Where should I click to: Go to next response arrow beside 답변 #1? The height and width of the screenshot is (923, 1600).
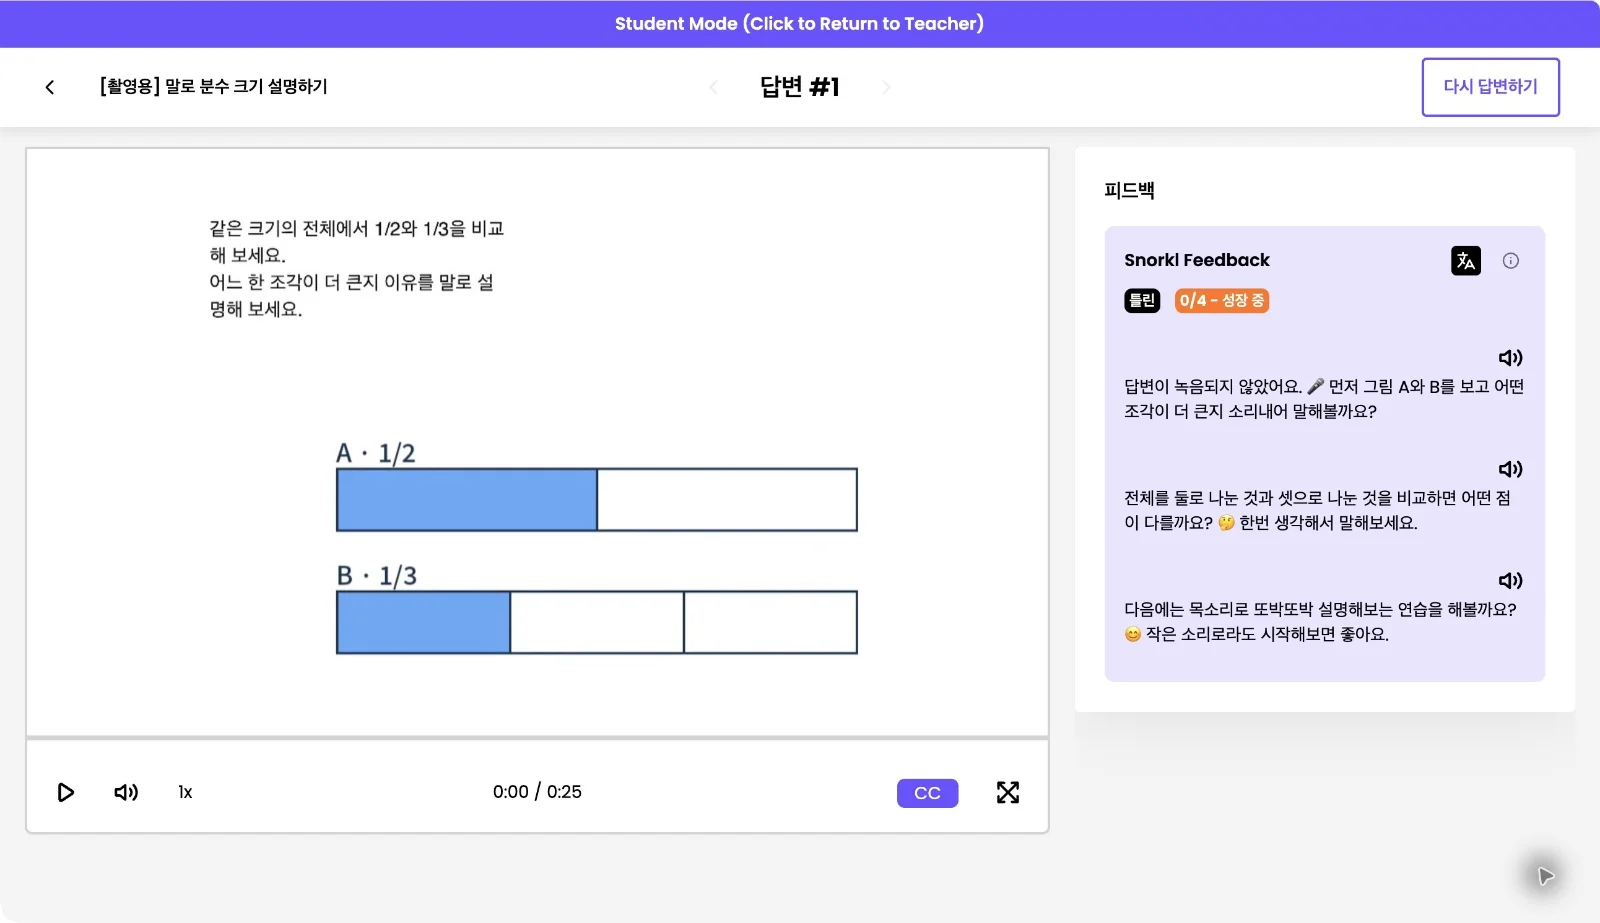886,87
